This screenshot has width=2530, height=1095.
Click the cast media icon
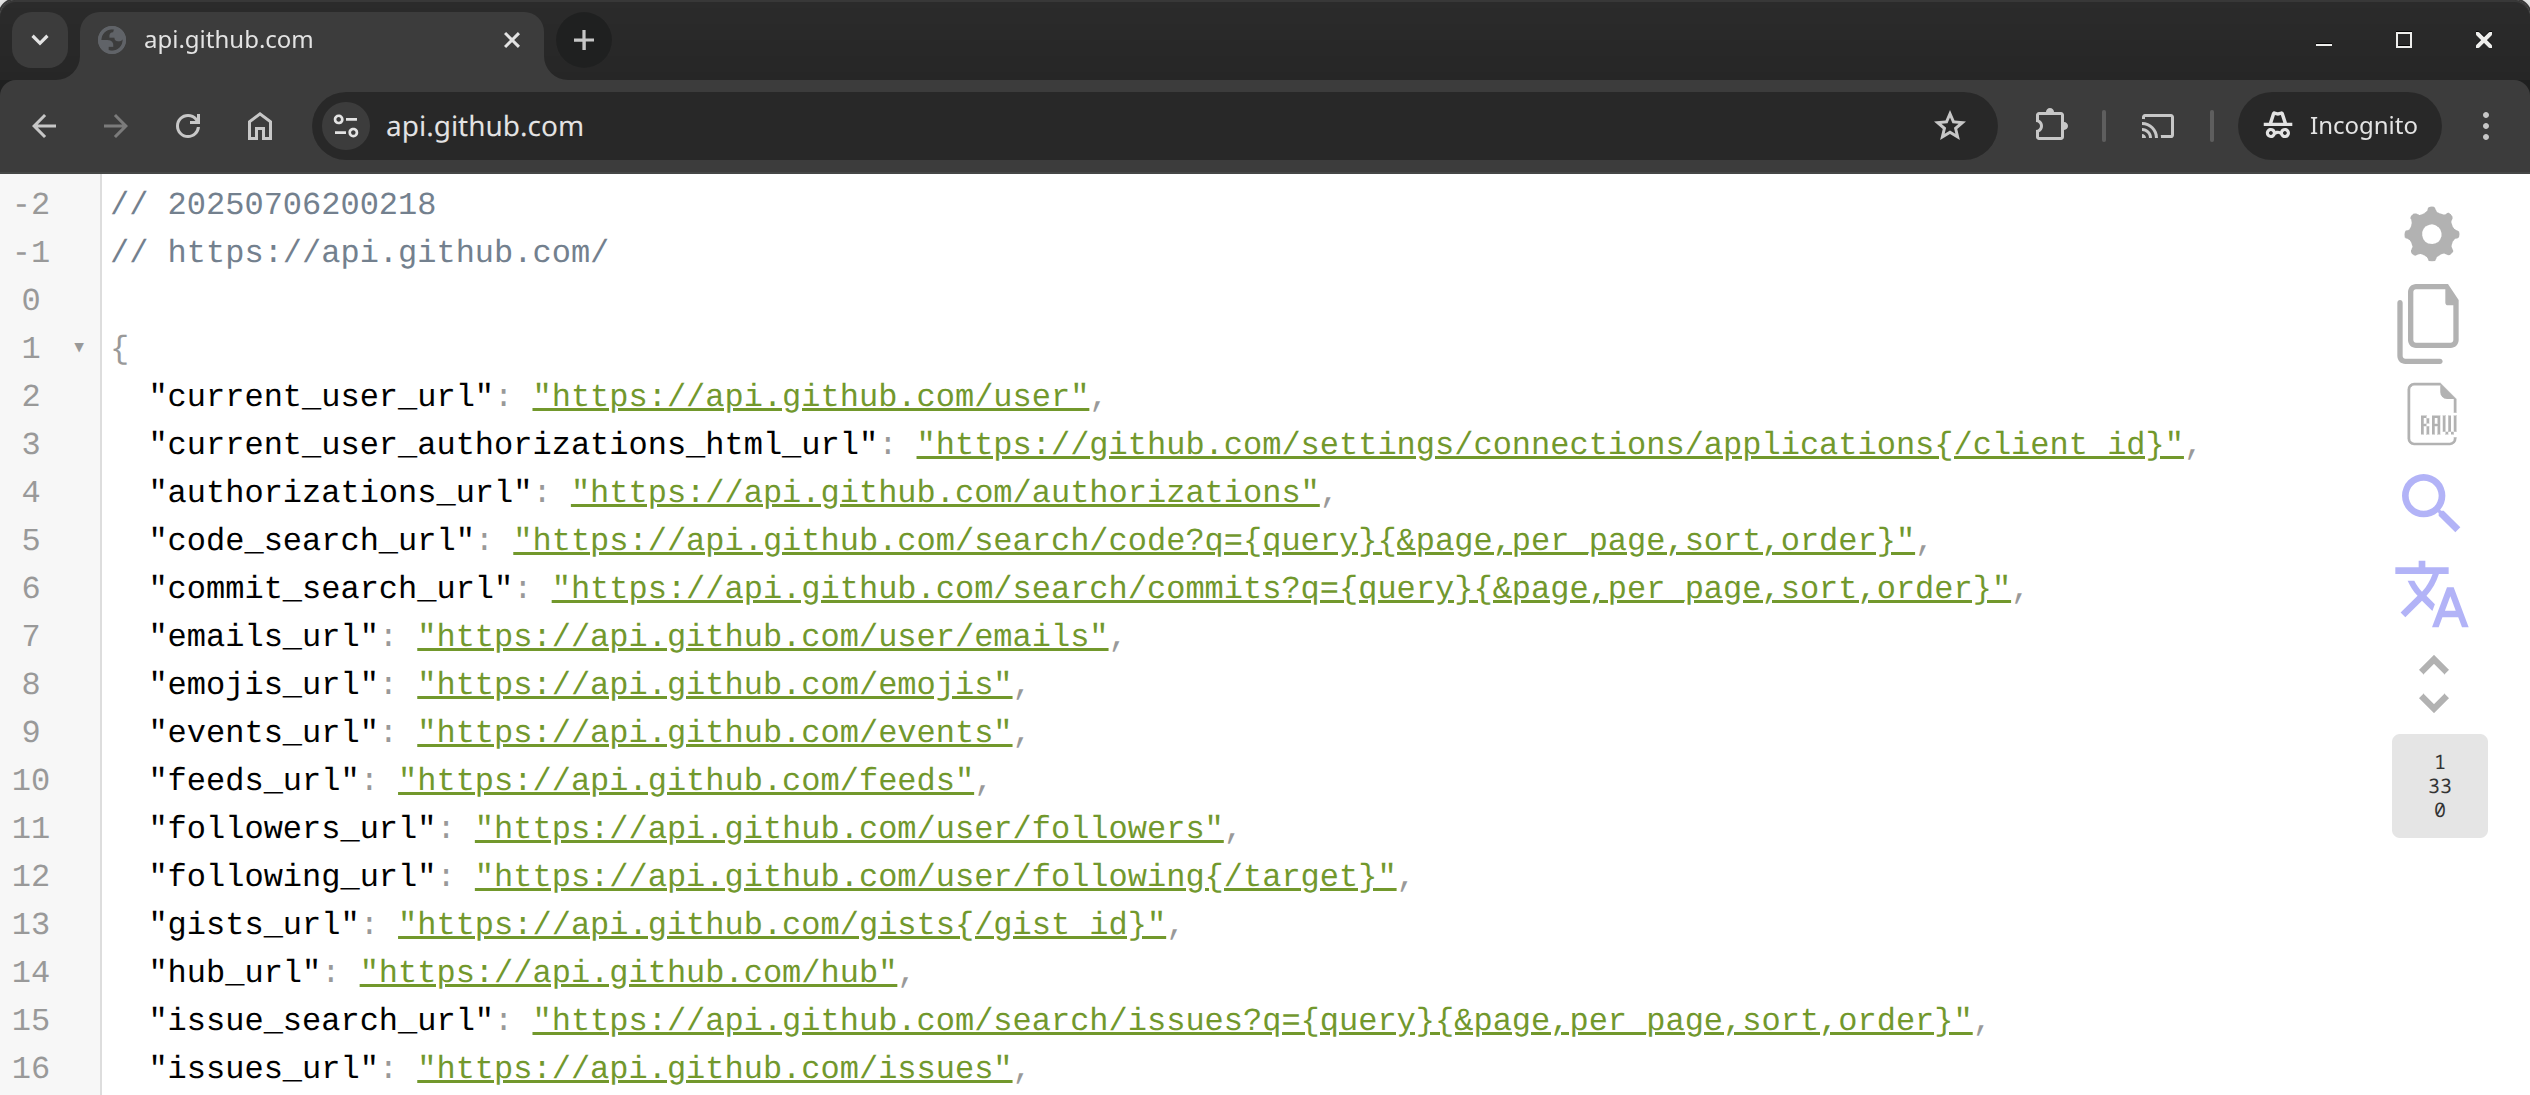(2157, 126)
